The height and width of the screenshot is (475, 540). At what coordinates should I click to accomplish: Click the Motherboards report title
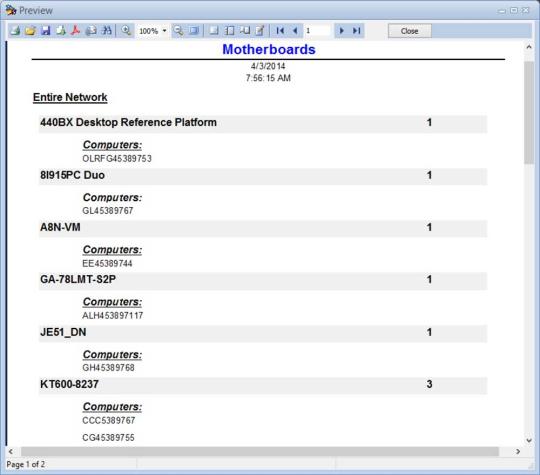269,49
